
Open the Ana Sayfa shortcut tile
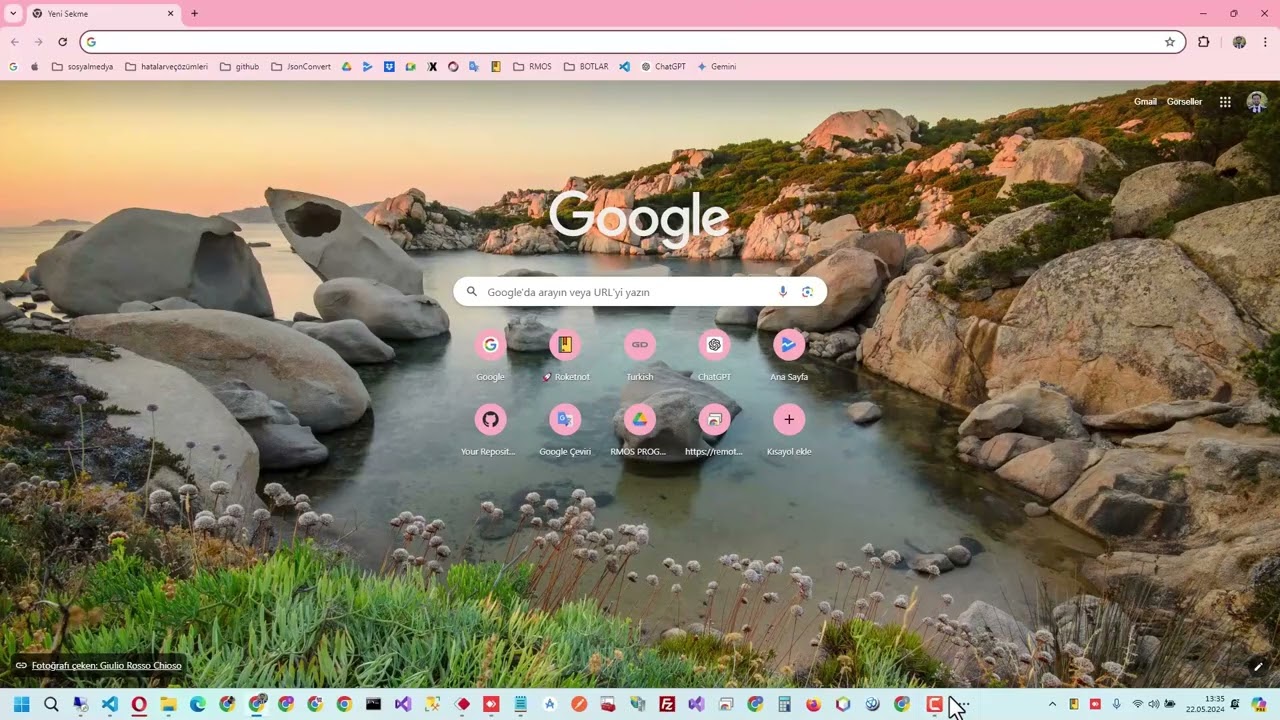pos(789,355)
